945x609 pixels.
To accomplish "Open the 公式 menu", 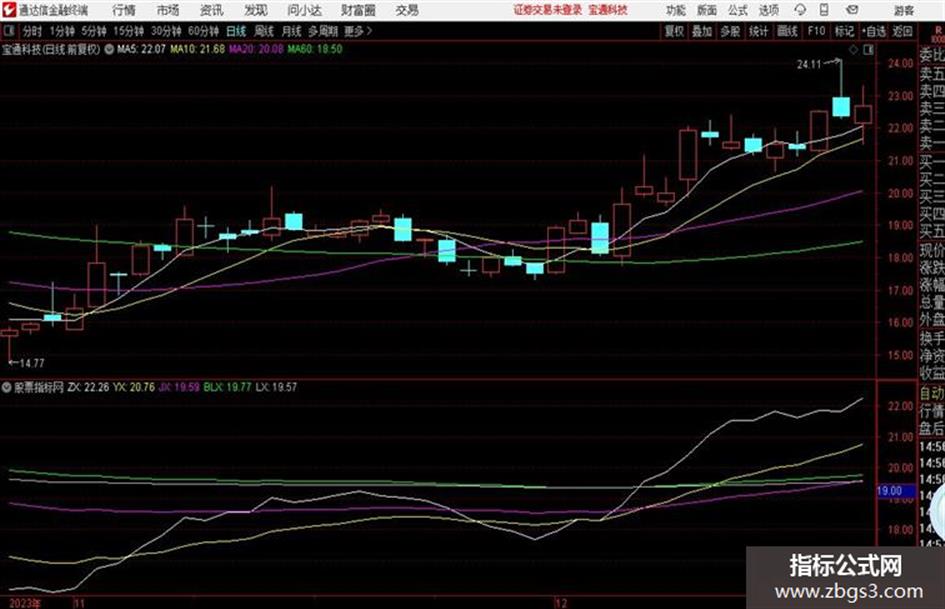I will click(x=737, y=10).
